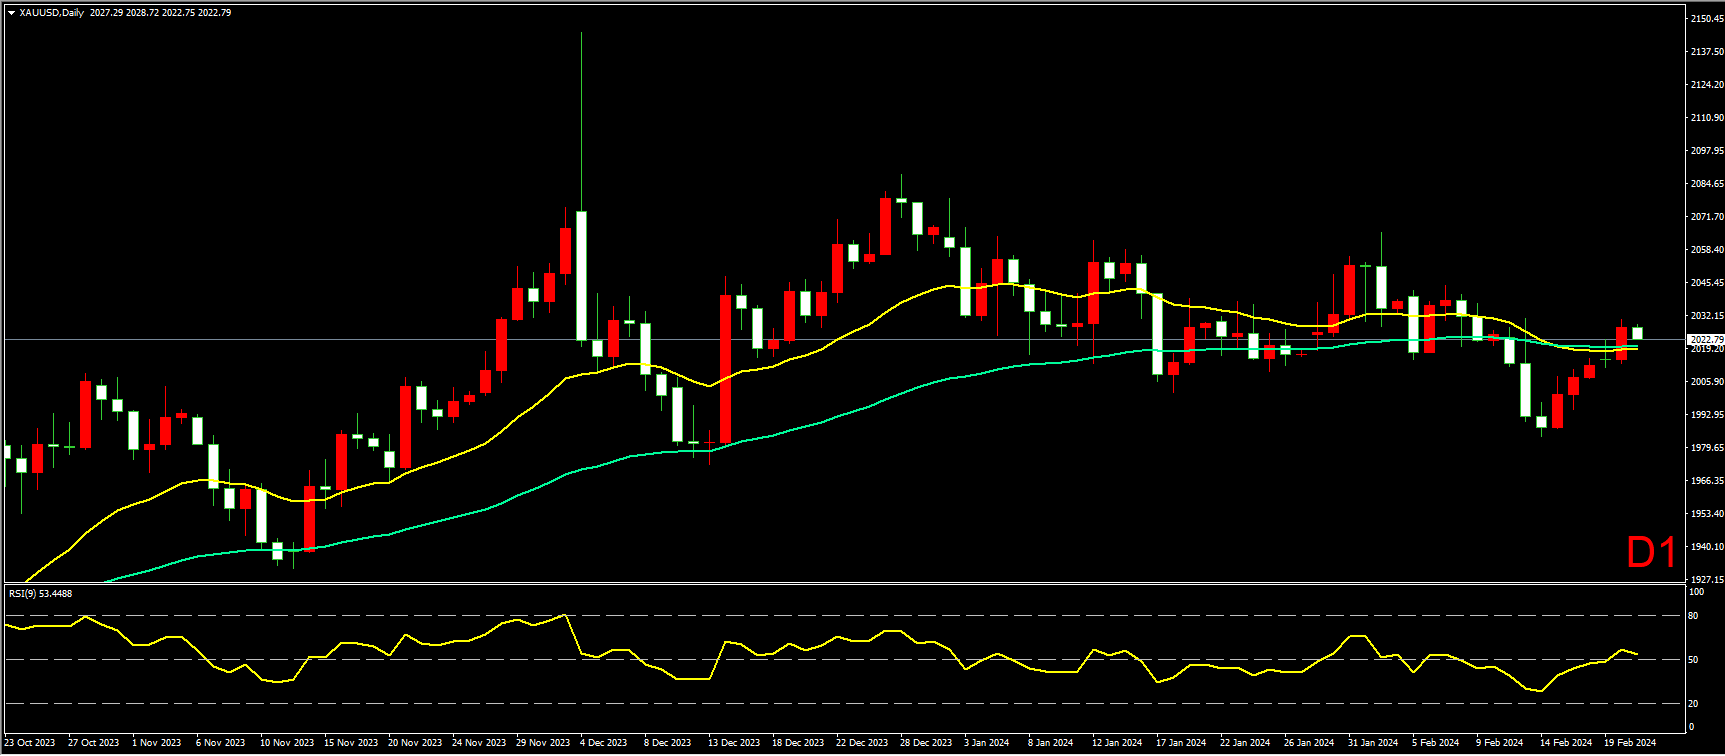The width and height of the screenshot is (1725, 756).
Task: Click the 2110.90 price axis label
Action: point(1707,118)
